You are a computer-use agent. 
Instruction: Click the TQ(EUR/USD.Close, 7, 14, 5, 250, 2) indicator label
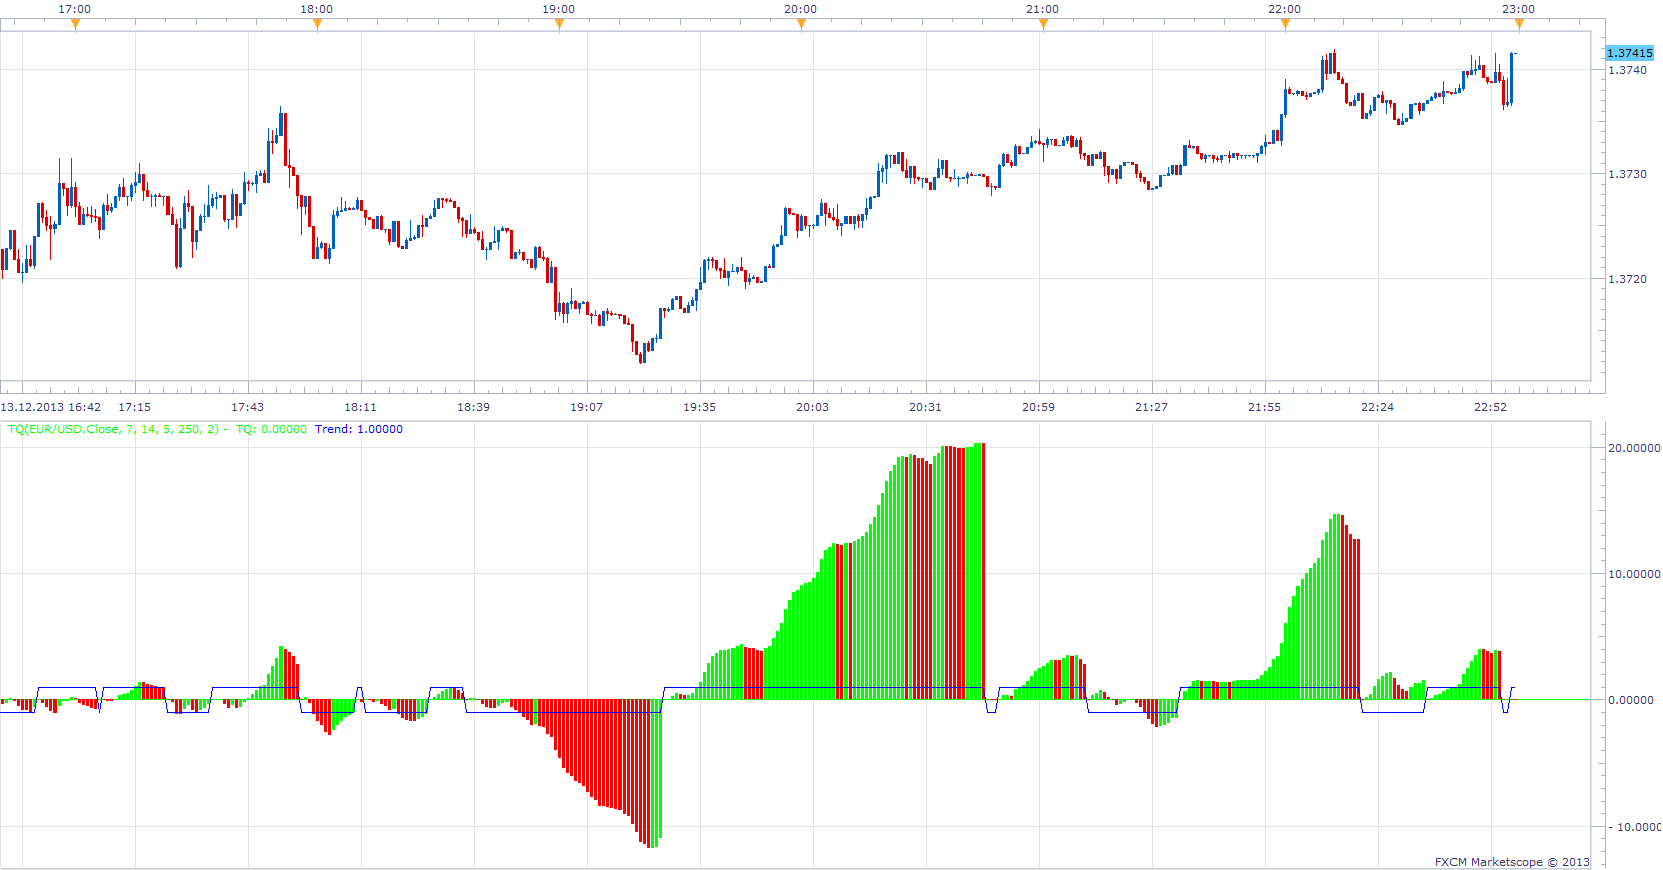click(x=113, y=429)
